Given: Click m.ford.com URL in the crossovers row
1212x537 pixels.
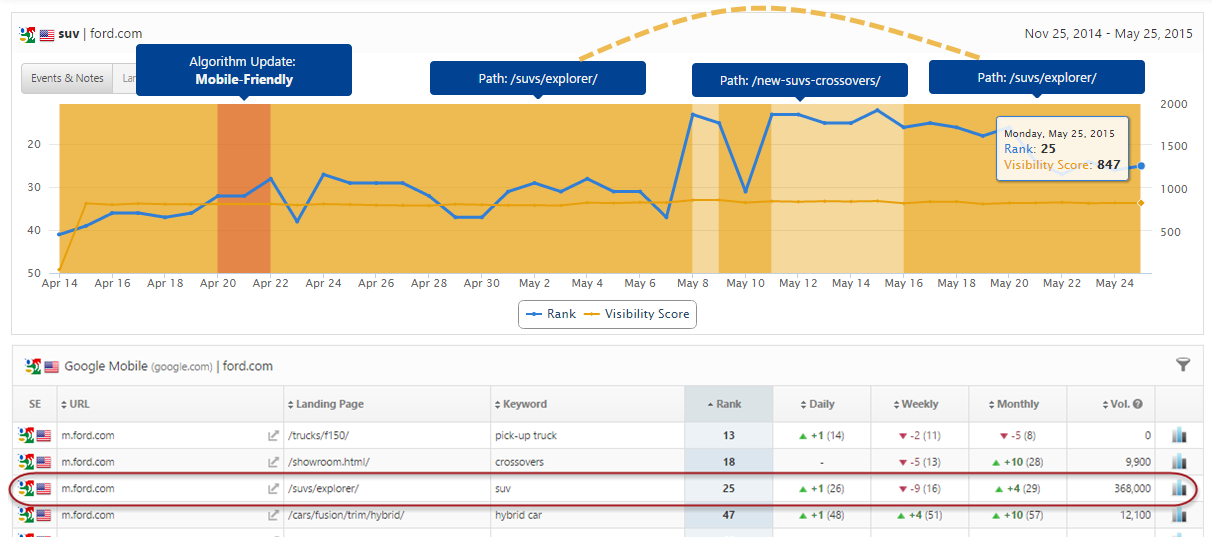Looking at the screenshot, I should click(x=88, y=462).
